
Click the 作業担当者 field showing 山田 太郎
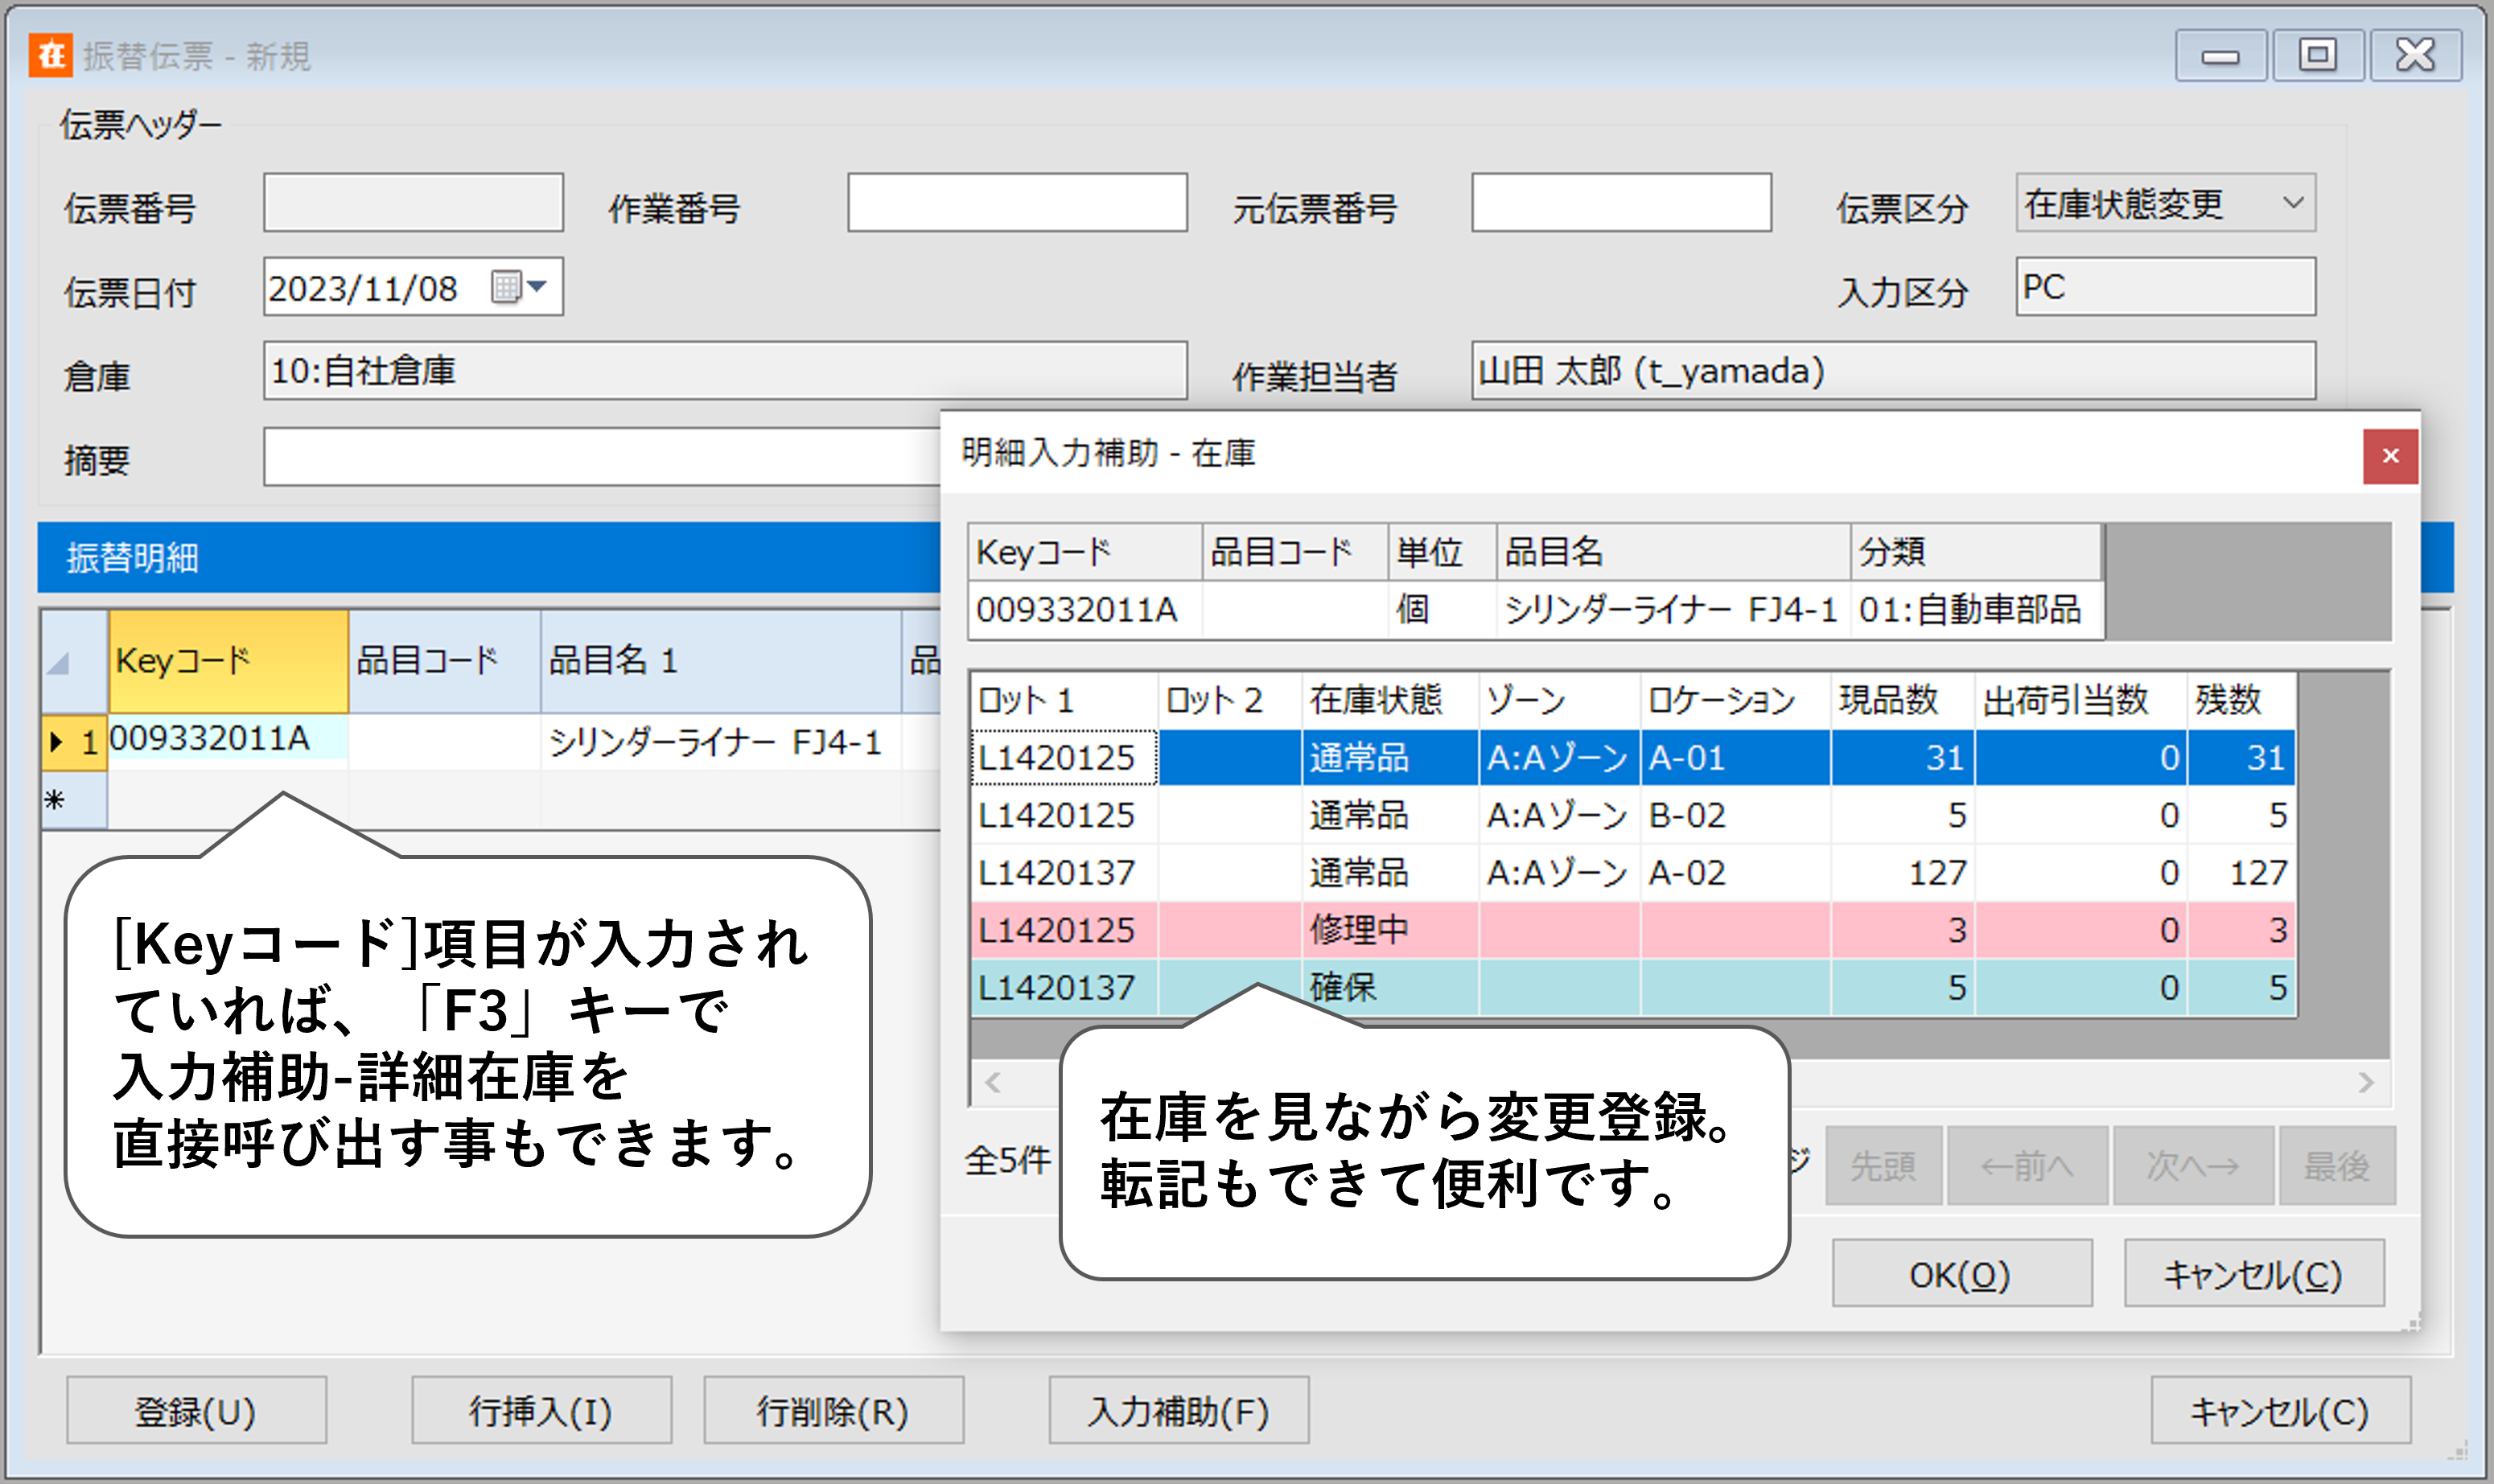[x=1893, y=371]
